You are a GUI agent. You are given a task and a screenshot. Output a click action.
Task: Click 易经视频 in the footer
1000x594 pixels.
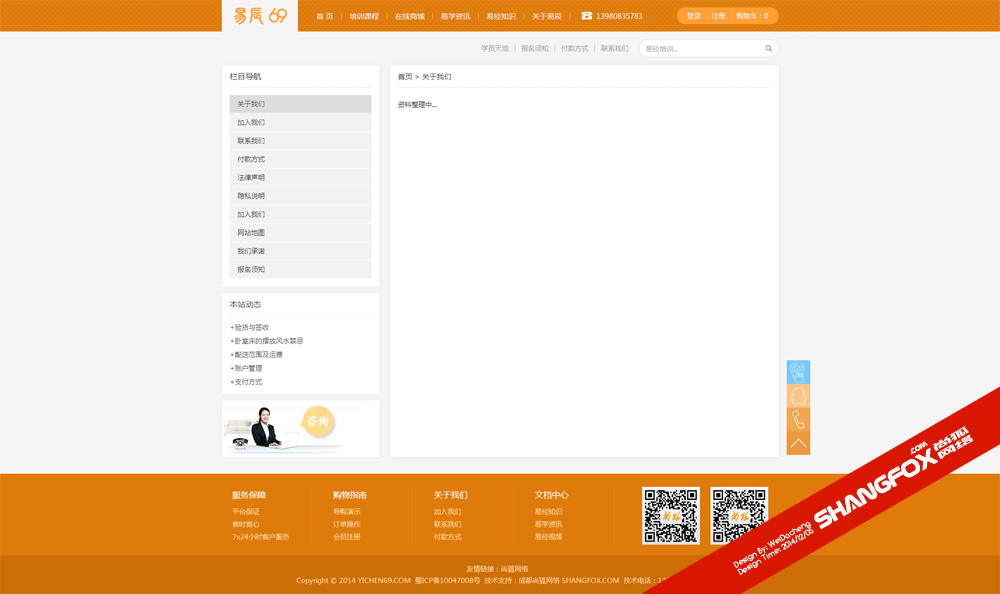coord(548,537)
